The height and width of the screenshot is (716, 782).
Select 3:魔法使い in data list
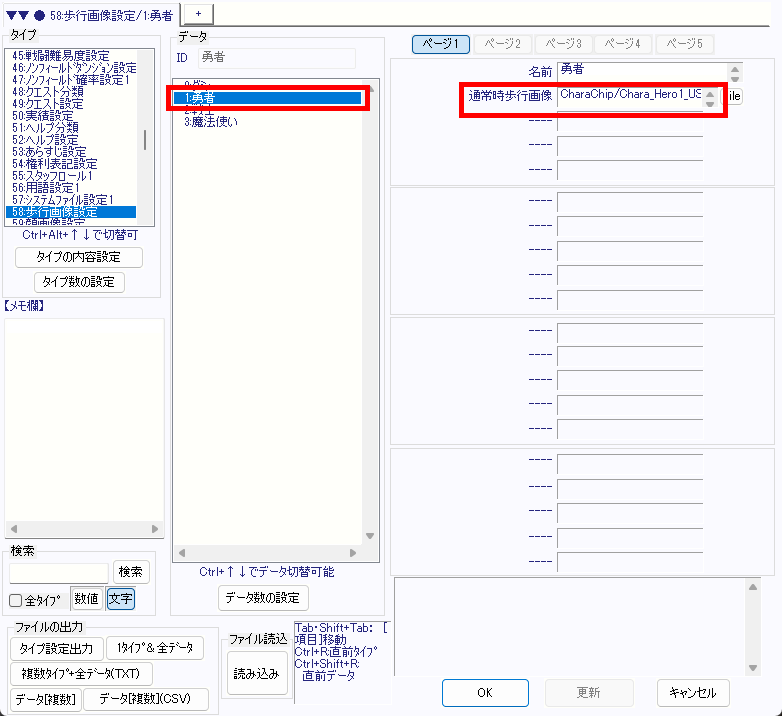point(210,121)
